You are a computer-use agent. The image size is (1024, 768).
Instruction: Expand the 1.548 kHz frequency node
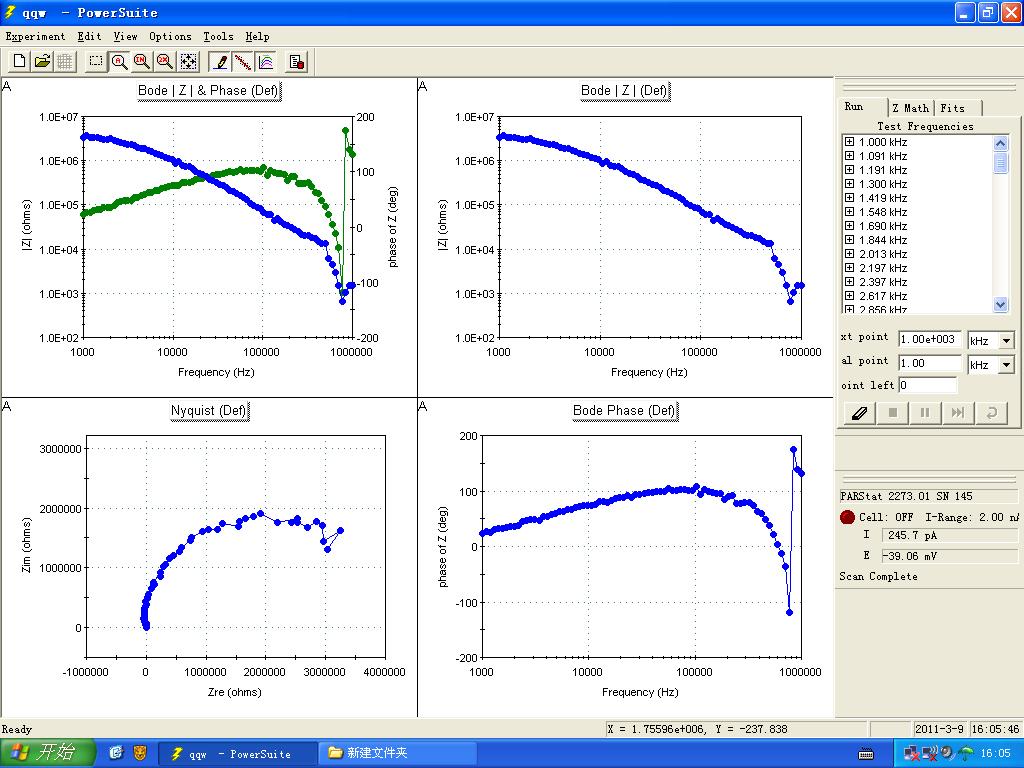click(x=849, y=212)
